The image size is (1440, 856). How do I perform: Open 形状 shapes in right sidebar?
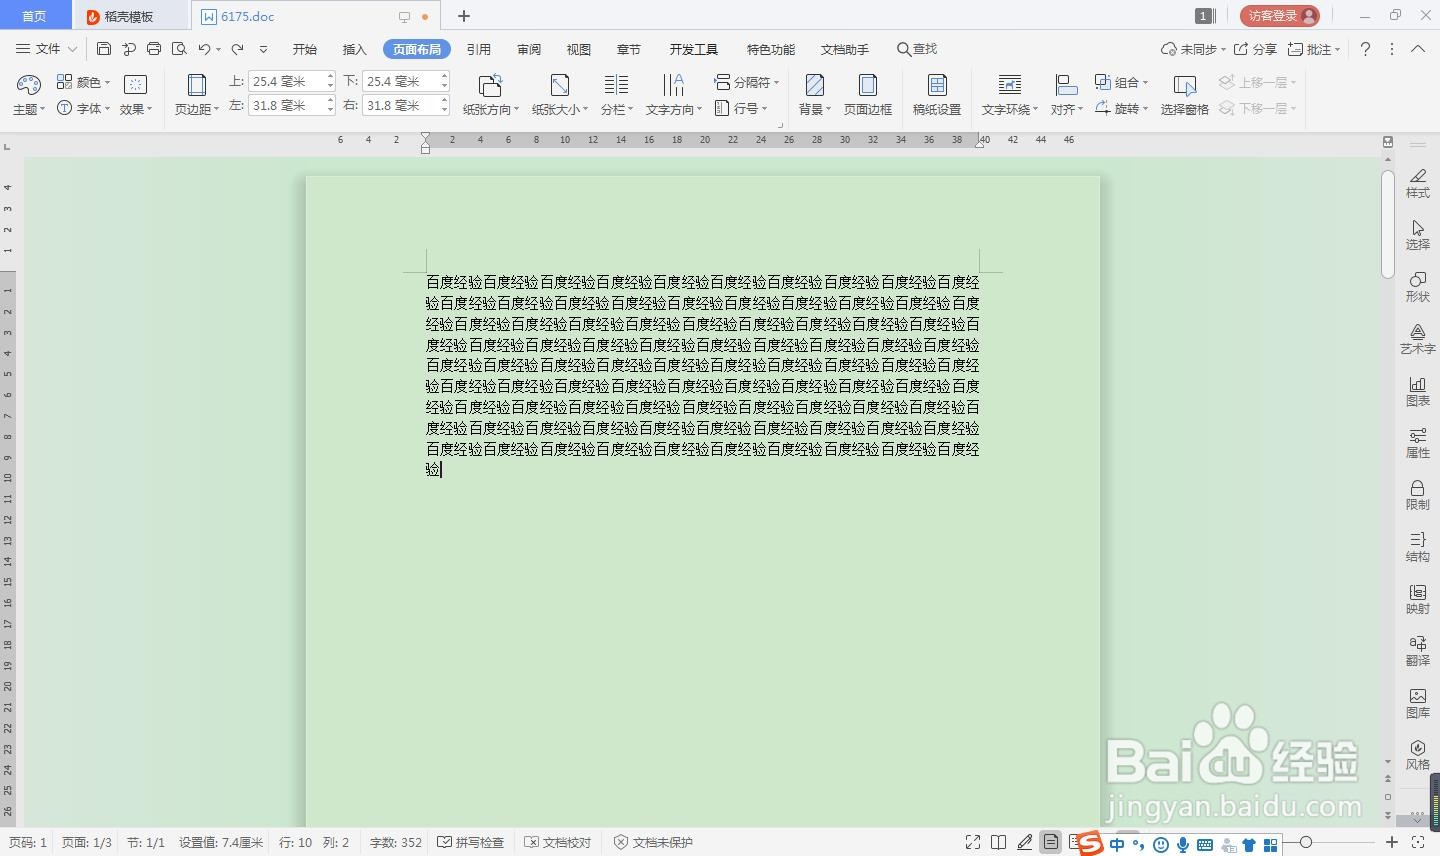click(1418, 287)
